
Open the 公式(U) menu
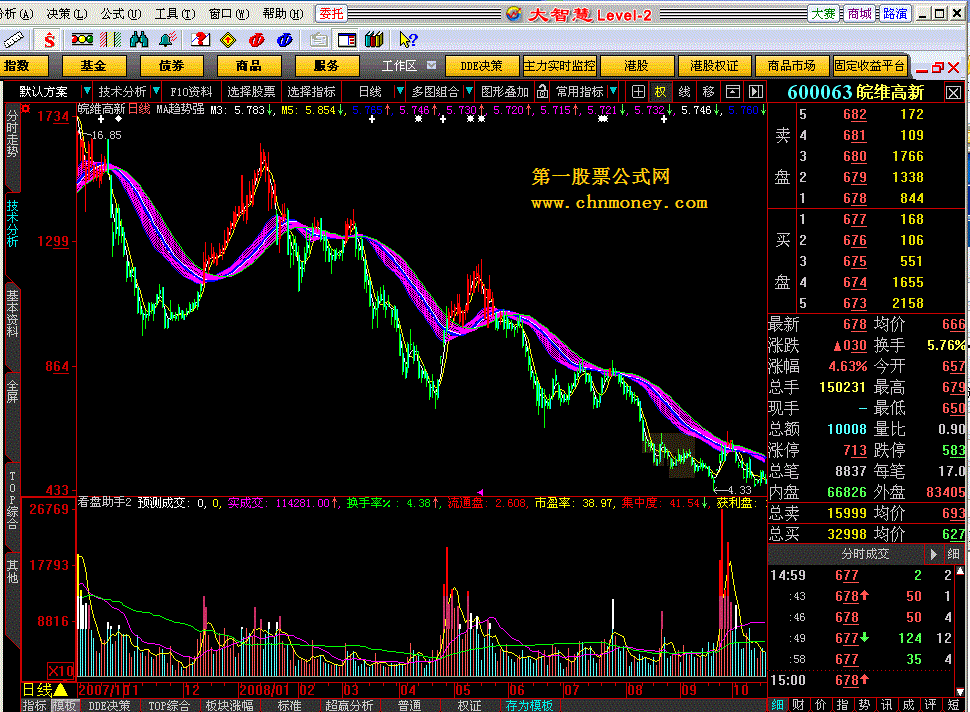(121, 14)
